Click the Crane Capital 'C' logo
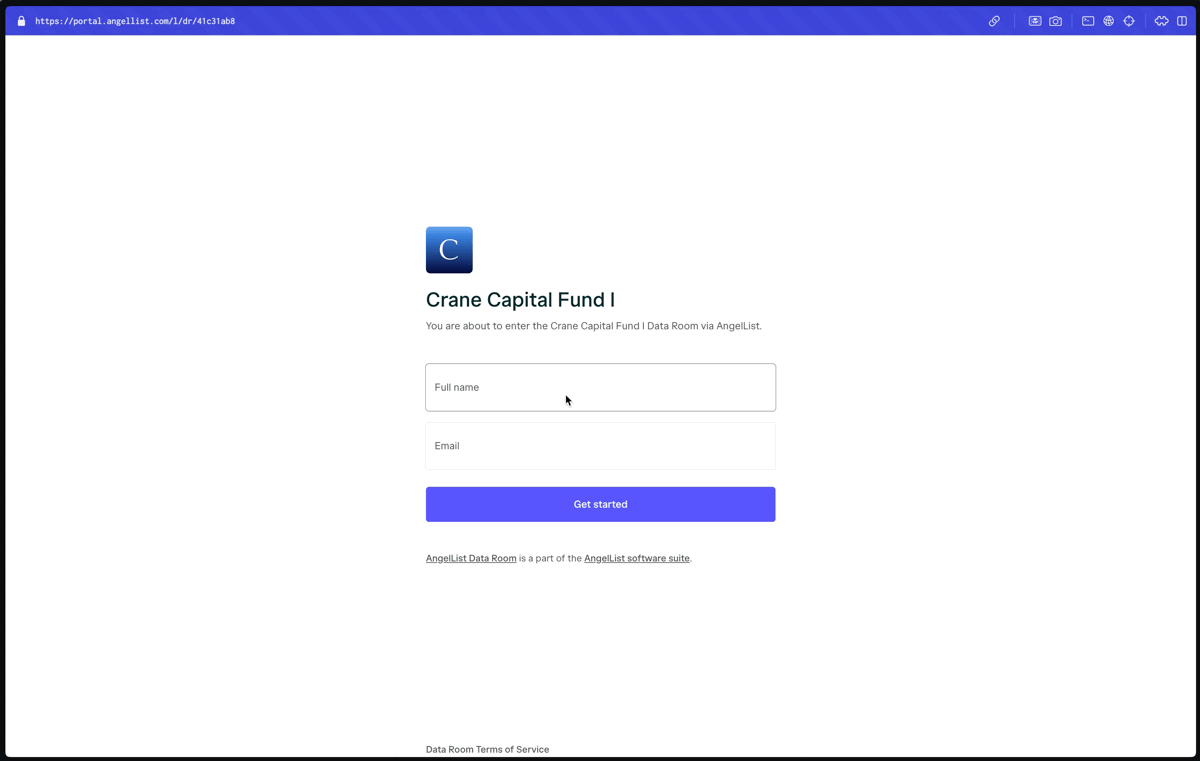Screen dimensions: 1200x761 coord(449,249)
